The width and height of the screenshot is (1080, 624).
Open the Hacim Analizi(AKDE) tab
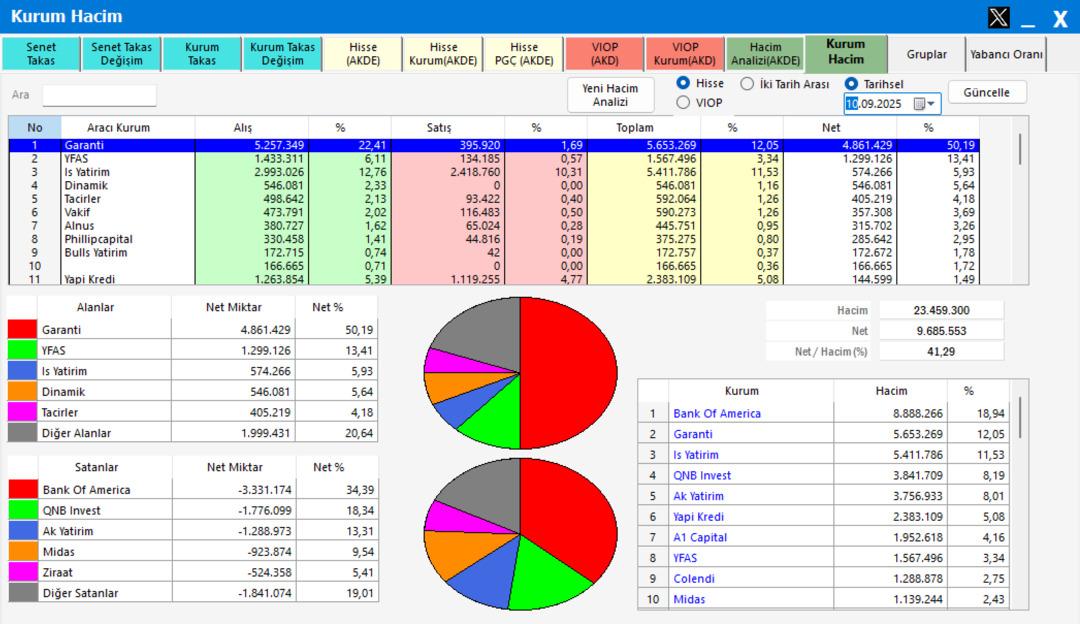(x=765, y=54)
